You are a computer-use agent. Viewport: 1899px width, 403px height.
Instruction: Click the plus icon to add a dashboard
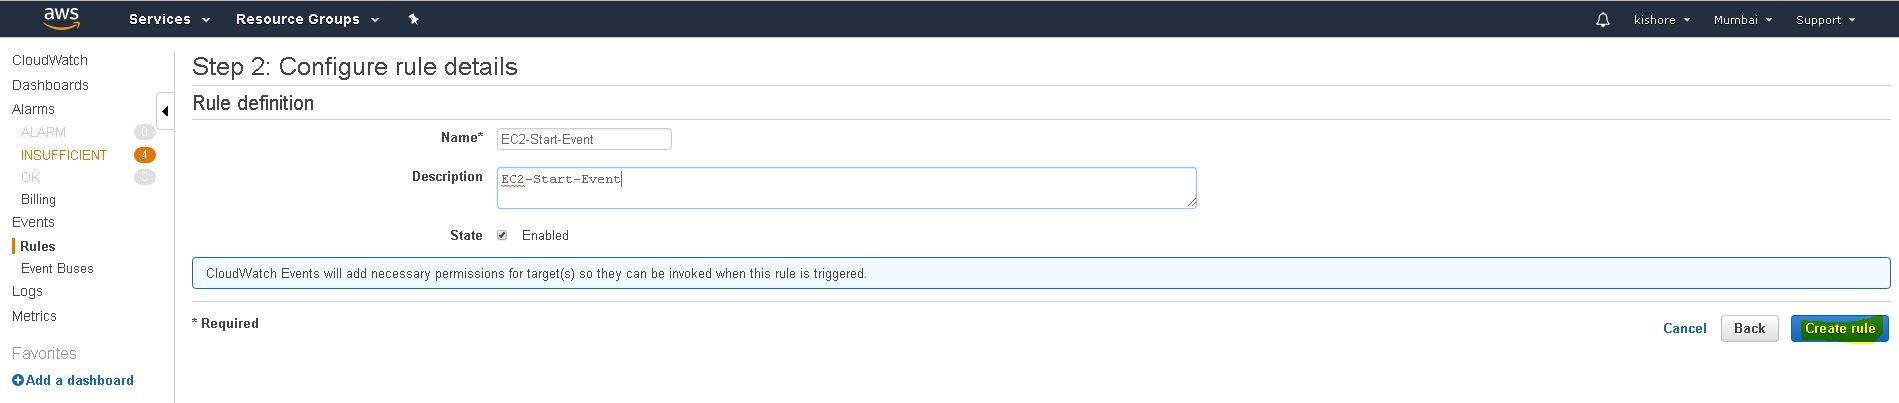(x=18, y=380)
